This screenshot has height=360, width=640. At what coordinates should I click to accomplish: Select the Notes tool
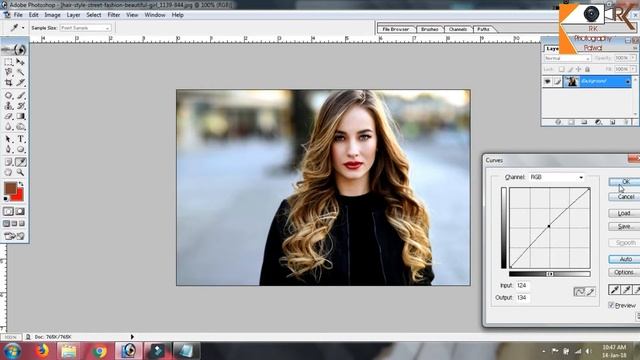(9, 162)
